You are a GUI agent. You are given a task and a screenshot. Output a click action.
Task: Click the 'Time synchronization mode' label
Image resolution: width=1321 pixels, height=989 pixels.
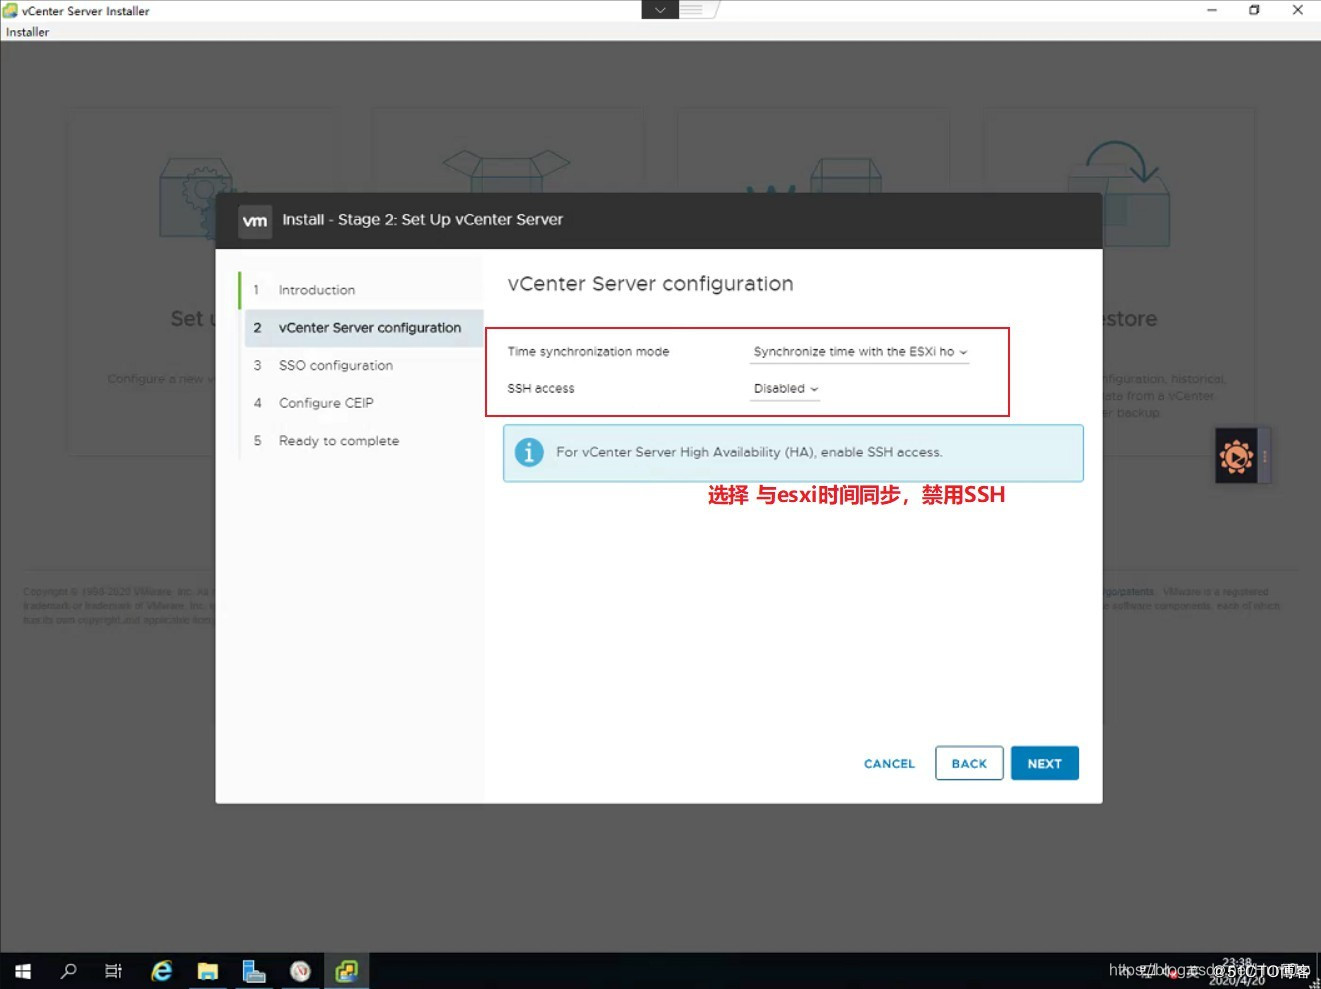pyautogui.click(x=588, y=352)
